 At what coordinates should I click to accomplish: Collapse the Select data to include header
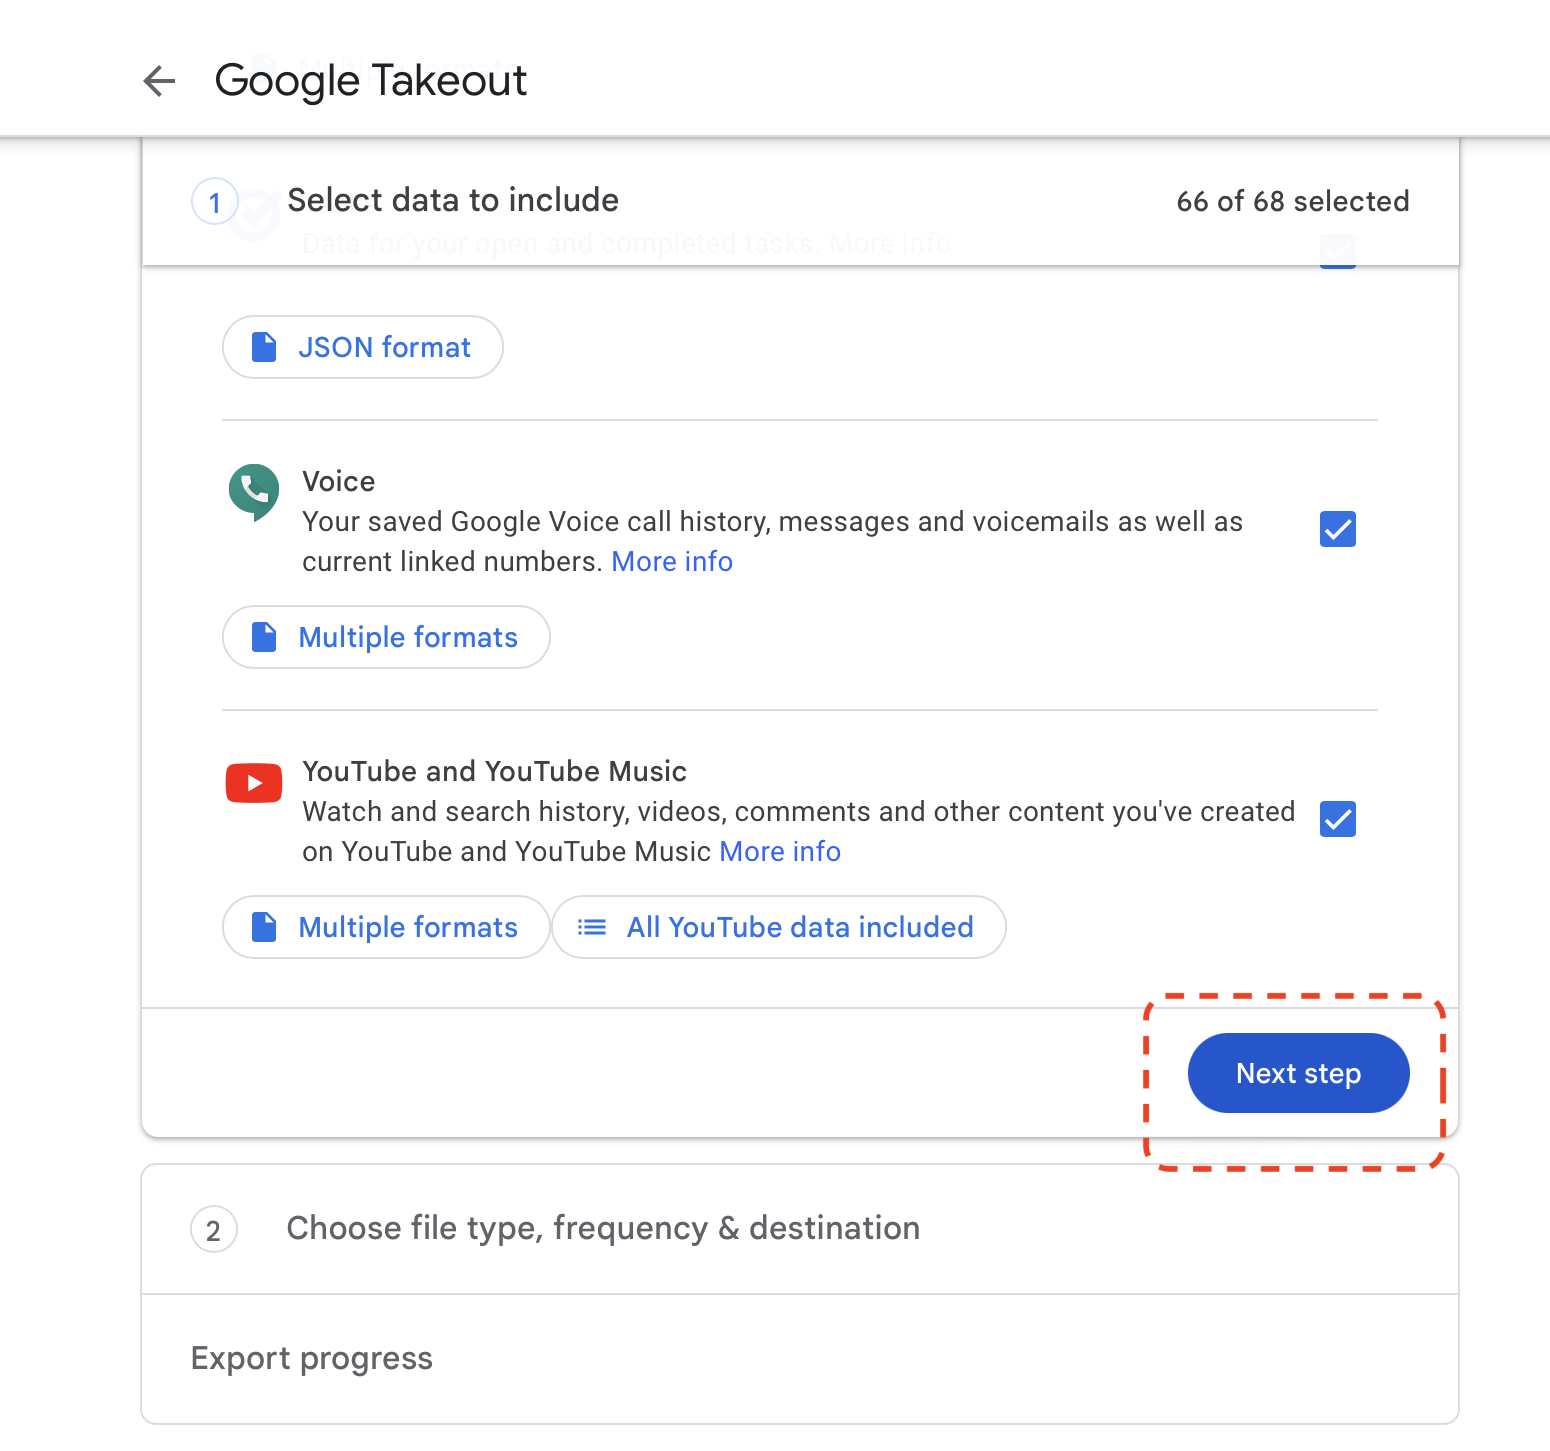pos(453,201)
